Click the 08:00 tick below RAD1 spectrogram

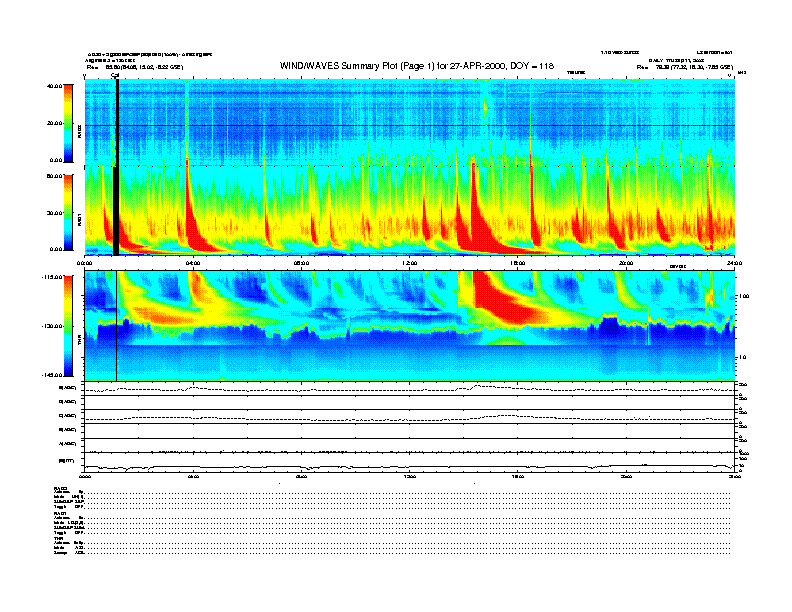(301, 263)
